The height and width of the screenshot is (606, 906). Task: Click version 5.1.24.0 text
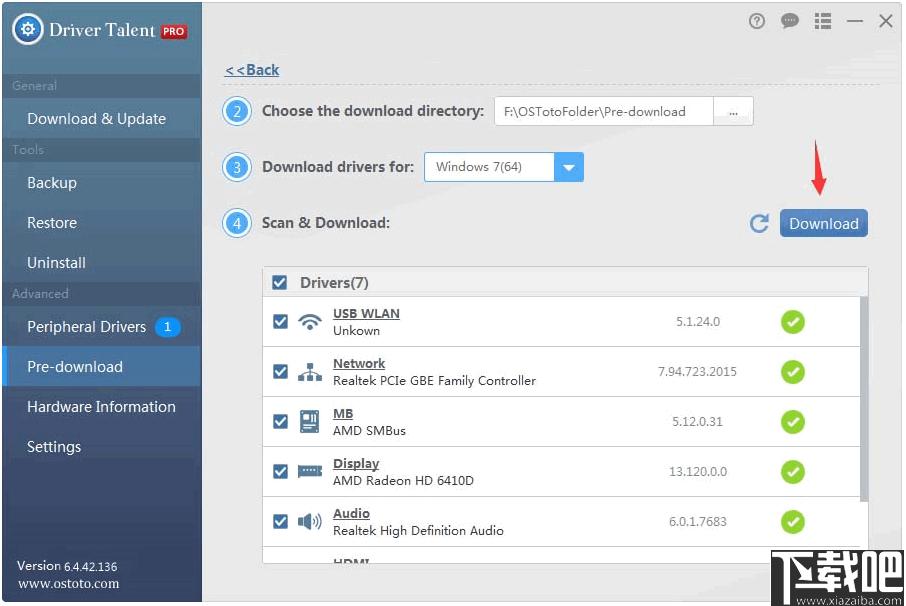698,322
